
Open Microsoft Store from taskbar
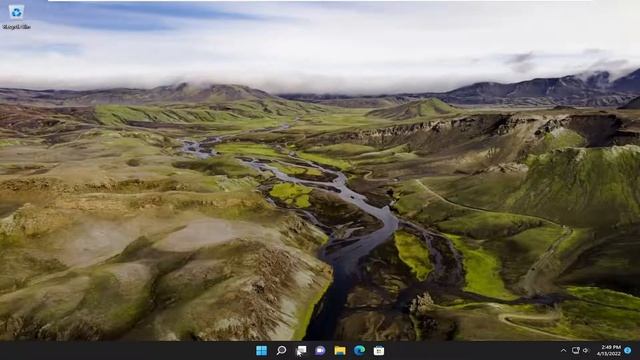(379, 351)
